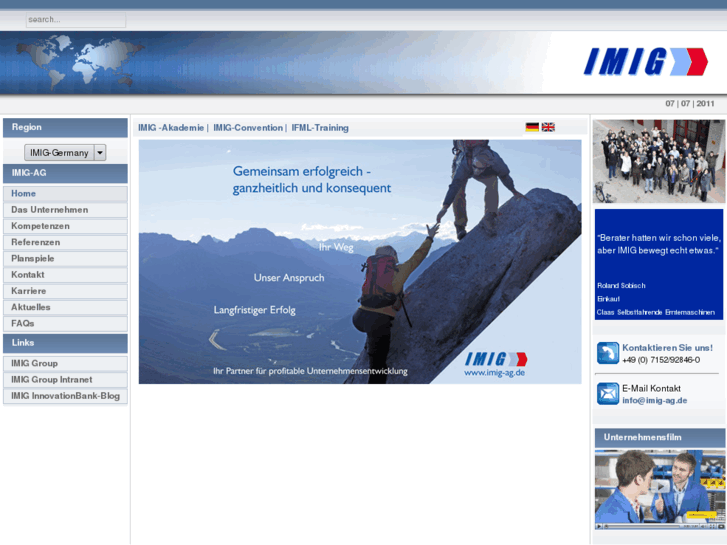Click the blue Roland Sobisch testimonial box
The width and height of the screenshot is (727, 545).
tap(659, 264)
